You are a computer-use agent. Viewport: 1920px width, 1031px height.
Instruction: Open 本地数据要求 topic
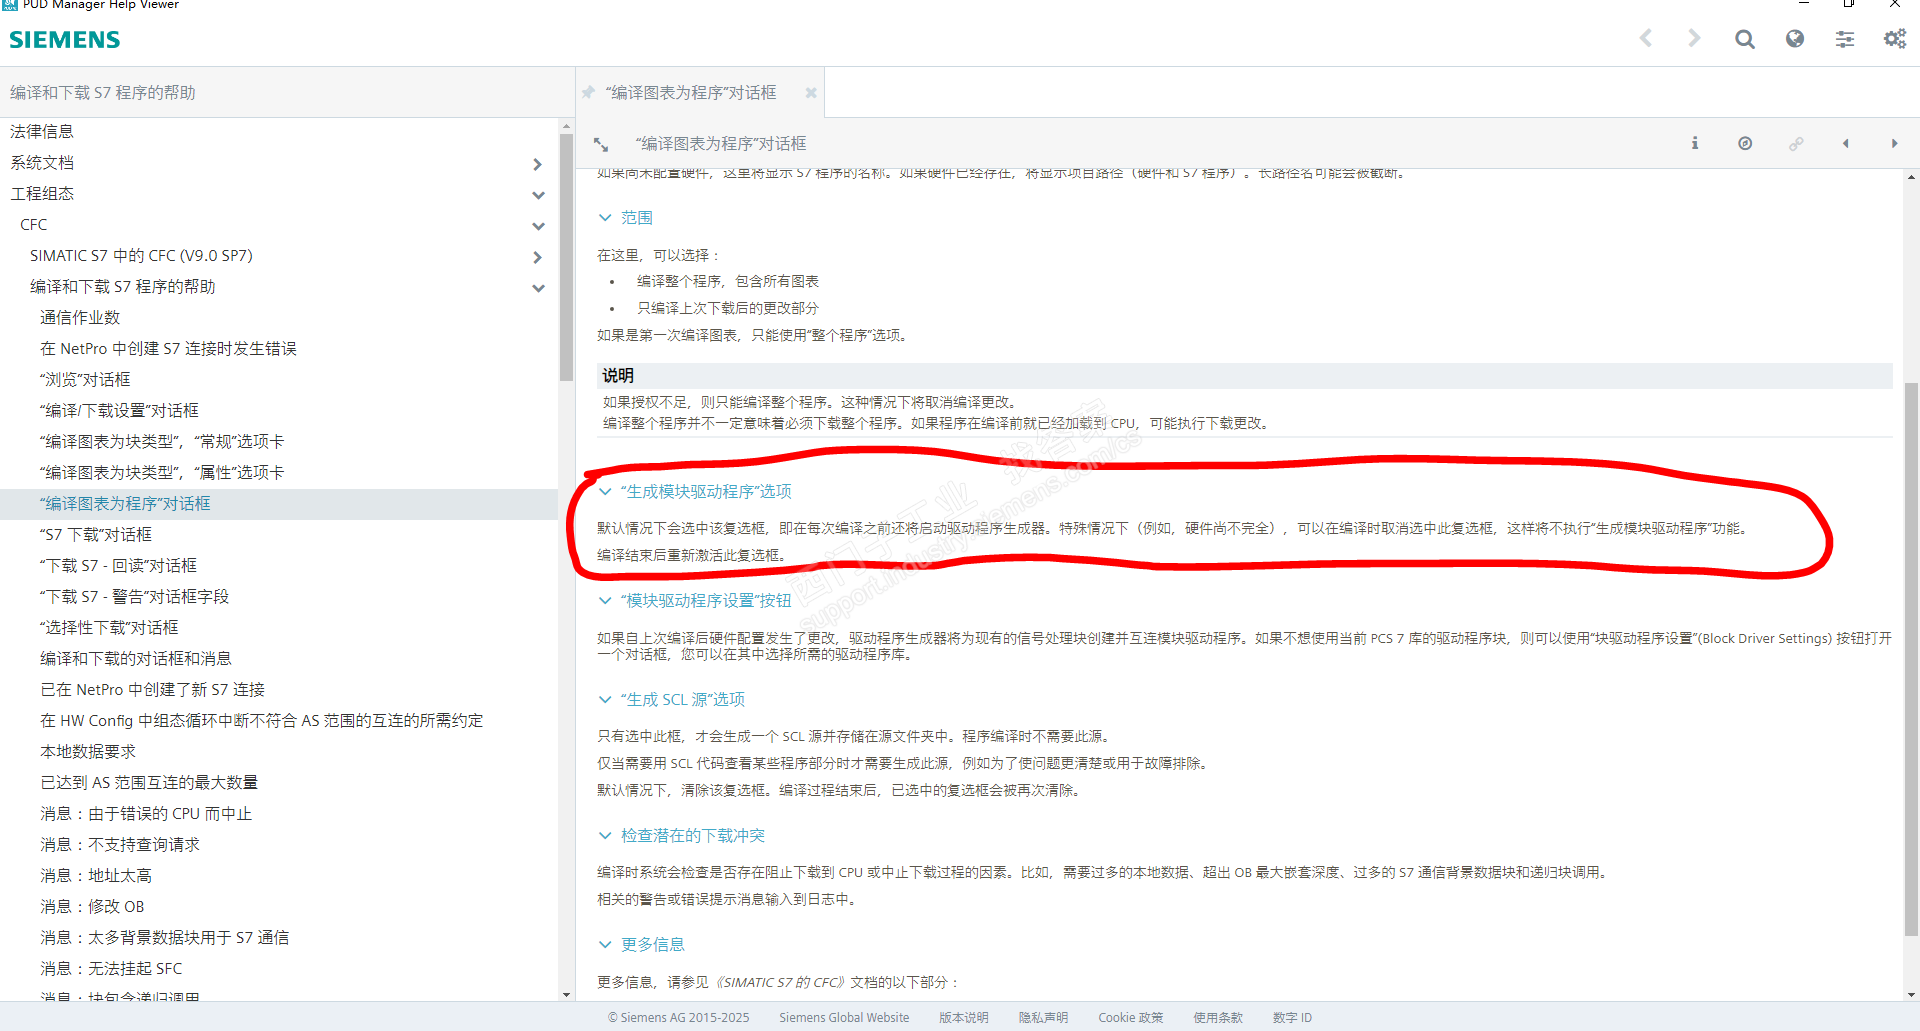(88, 751)
